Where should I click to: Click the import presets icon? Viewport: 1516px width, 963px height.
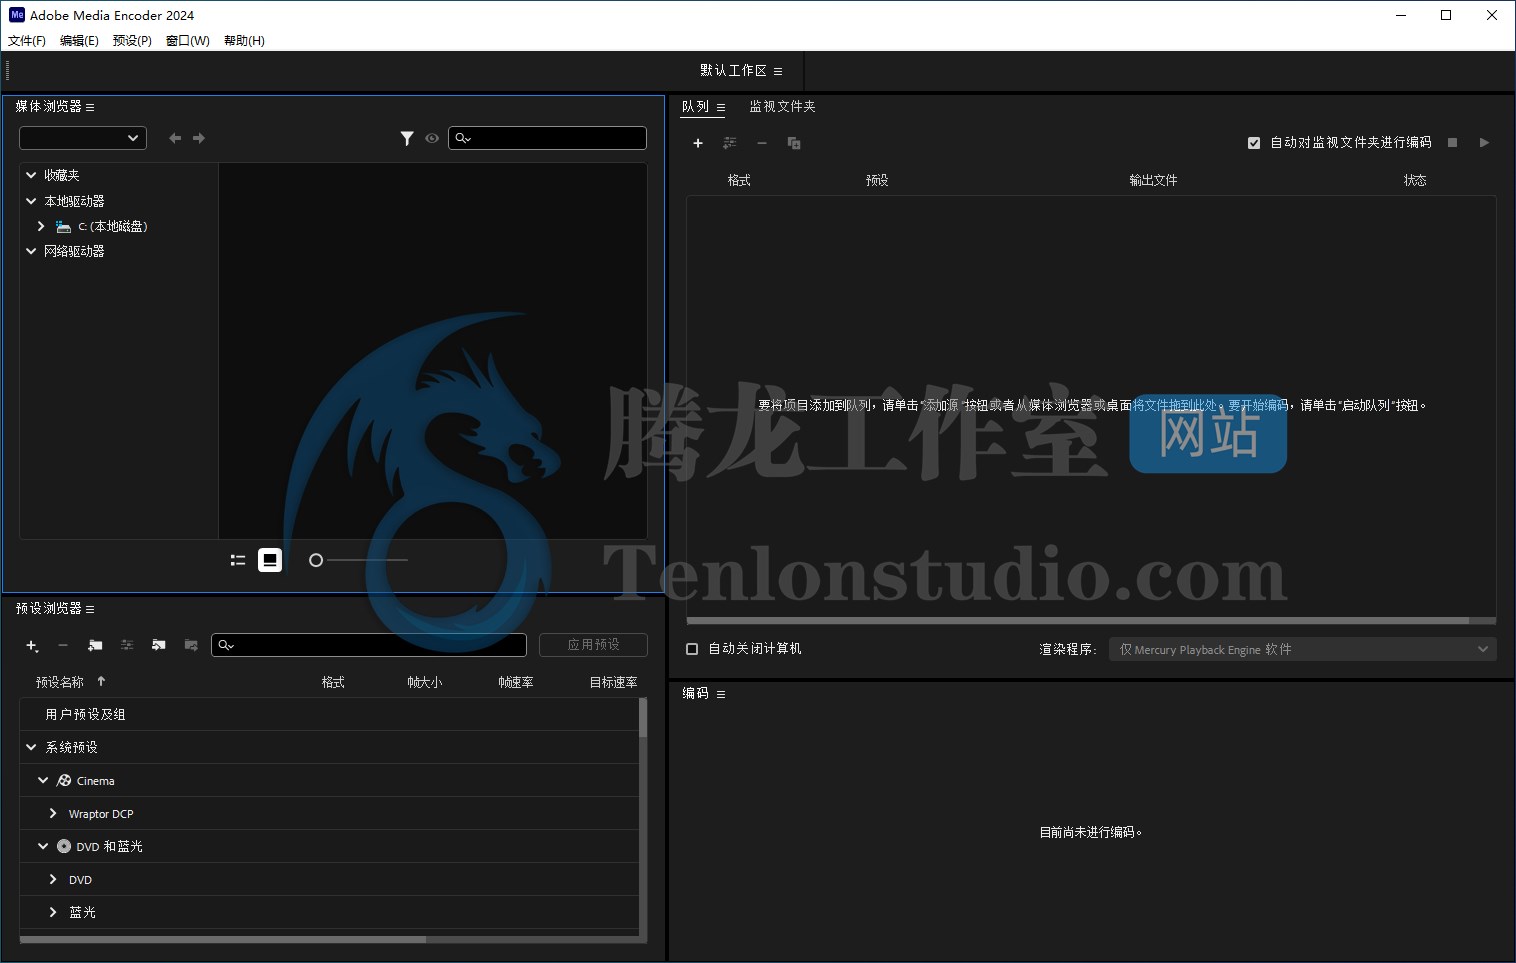click(x=159, y=646)
